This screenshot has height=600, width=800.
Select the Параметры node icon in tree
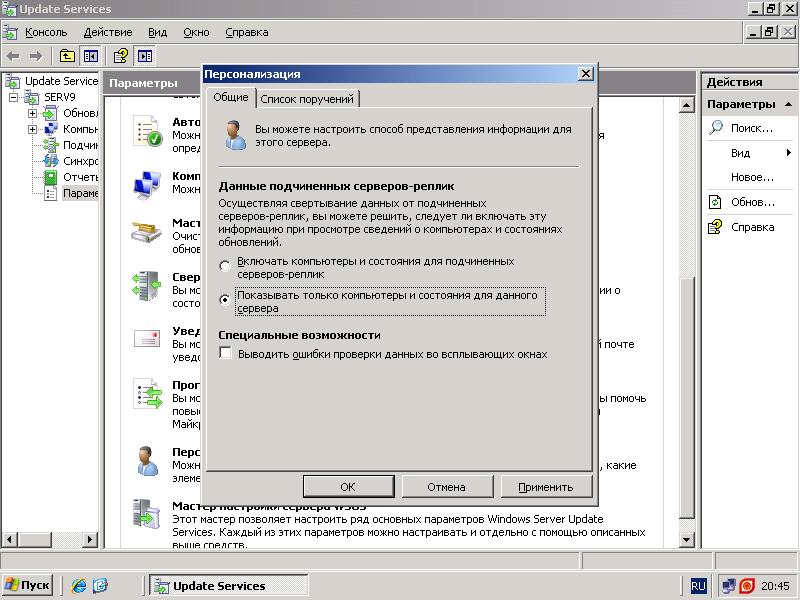51,193
